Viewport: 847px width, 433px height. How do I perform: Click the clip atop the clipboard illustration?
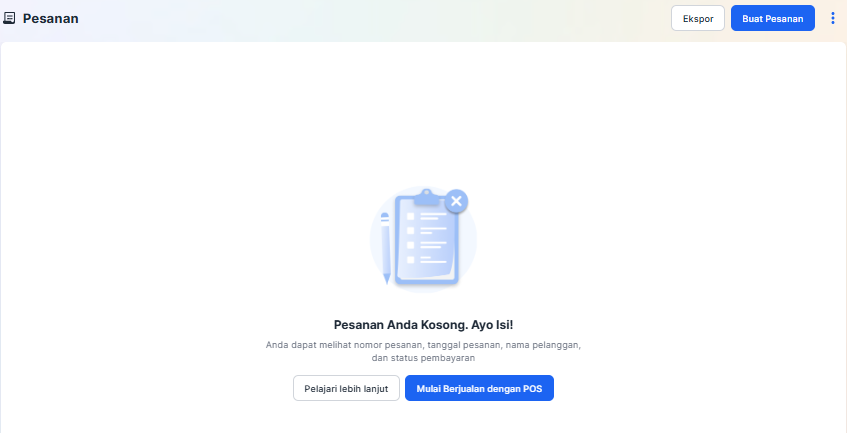(x=425, y=196)
